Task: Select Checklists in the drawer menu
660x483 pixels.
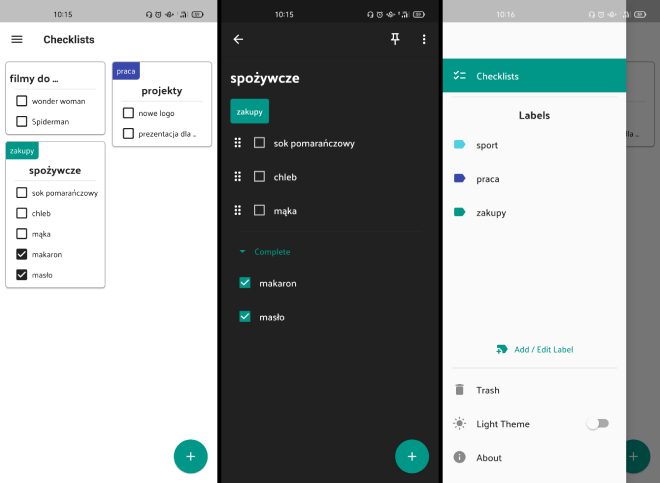Action: pyautogui.click(x=496, y=76)
